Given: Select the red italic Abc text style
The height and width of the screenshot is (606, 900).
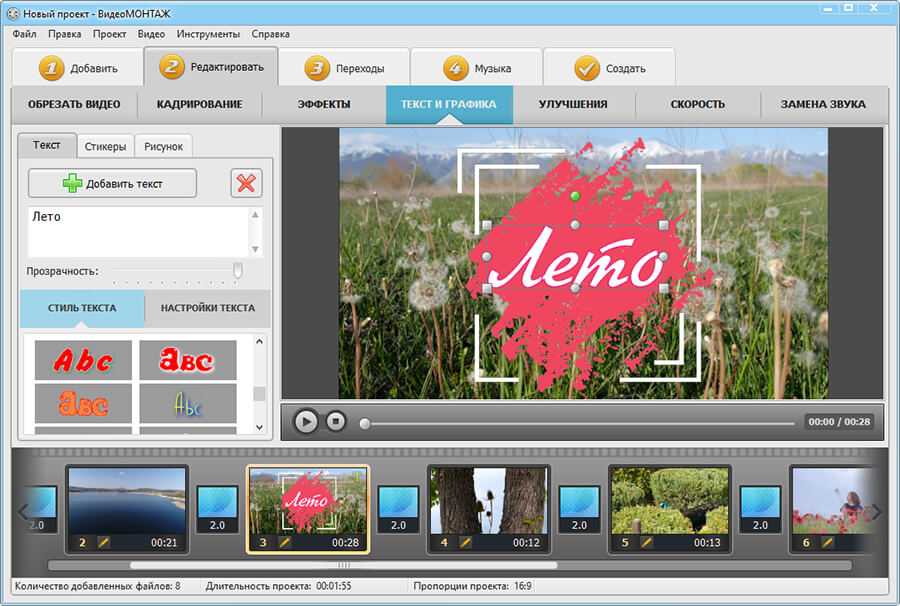Looking at the screenshot, I should [83, 360].
